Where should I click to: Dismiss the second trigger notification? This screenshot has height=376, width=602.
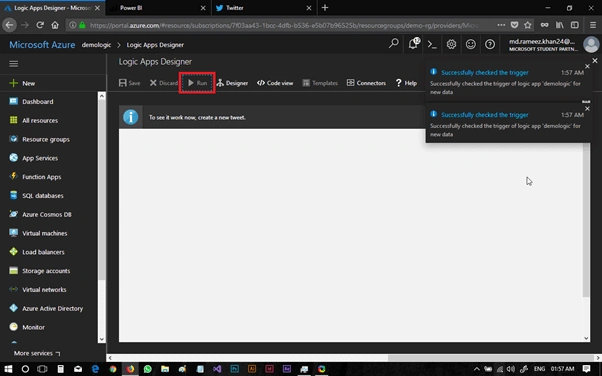pyautogui.click(x=587, y=109)
